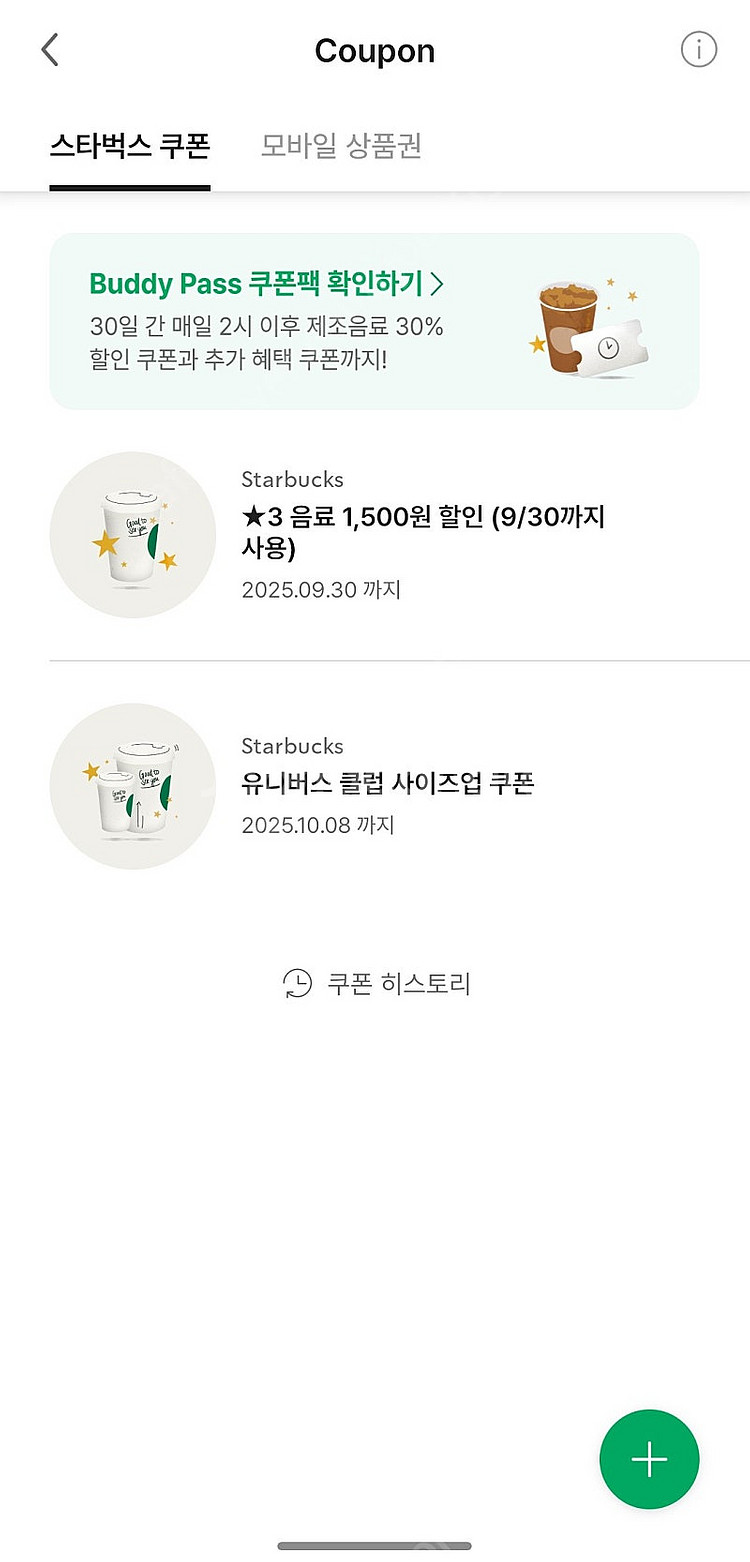
Task: Open the Buddy Pass 쿠폰팩 확인하기 link
Action: pyautogui.click(x=256, y=284)
